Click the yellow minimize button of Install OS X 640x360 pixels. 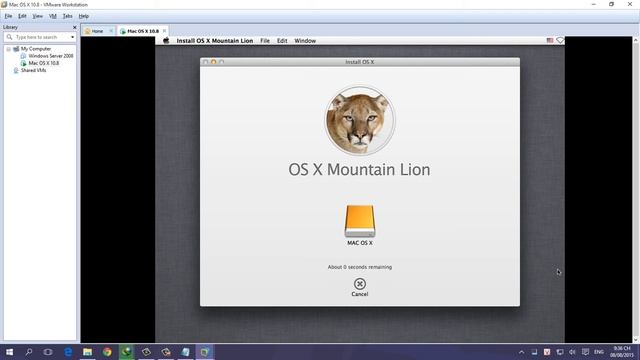(213, 62)
